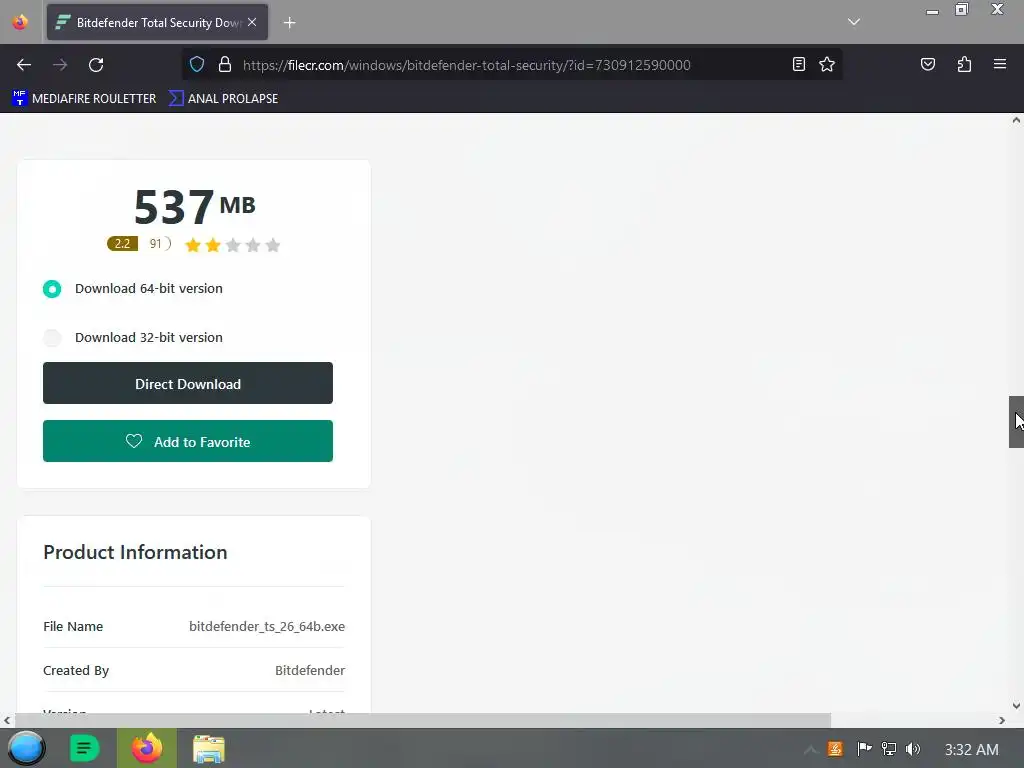Click the 537 MB file size text
Viewport: 1024px width, 768px height.
(195, 206)
